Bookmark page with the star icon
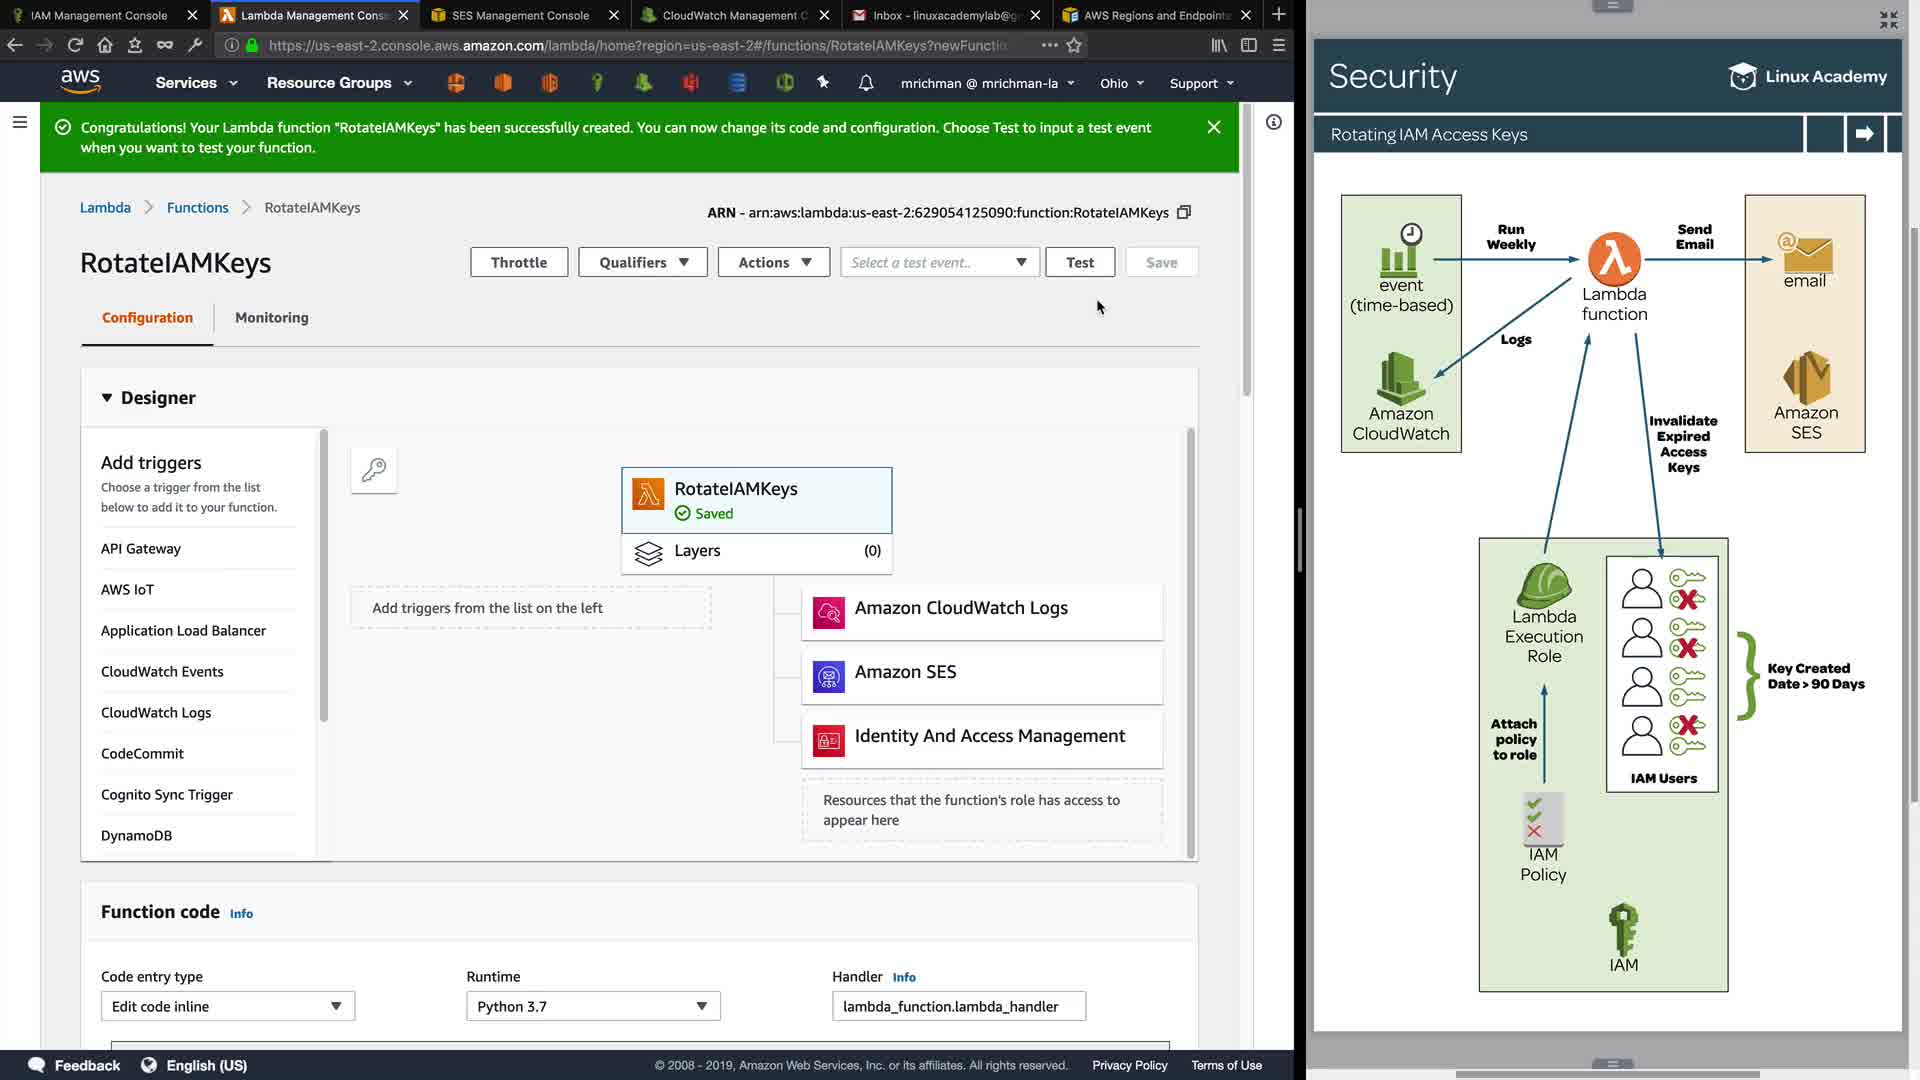Viewport: 1920px width, 1080px height. click(x=1074, y=45)
